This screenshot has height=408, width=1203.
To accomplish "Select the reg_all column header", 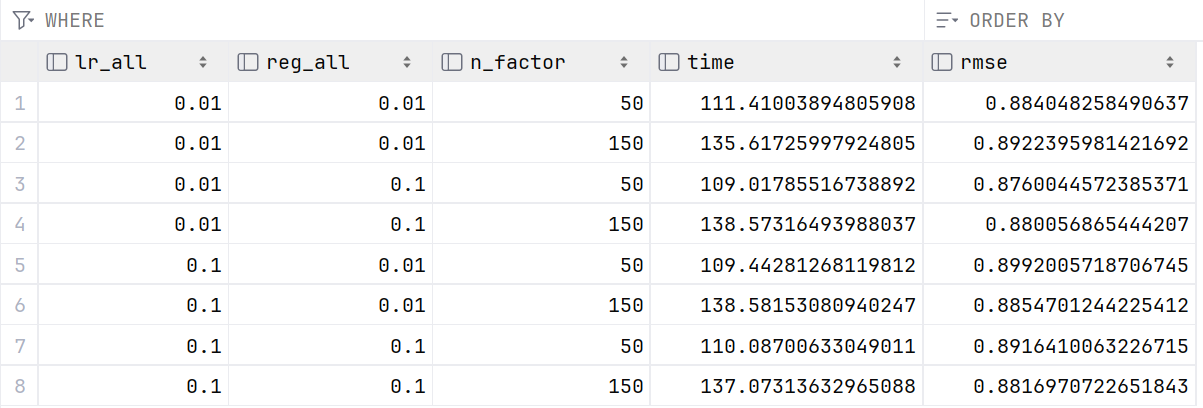I will click(331, 62).
